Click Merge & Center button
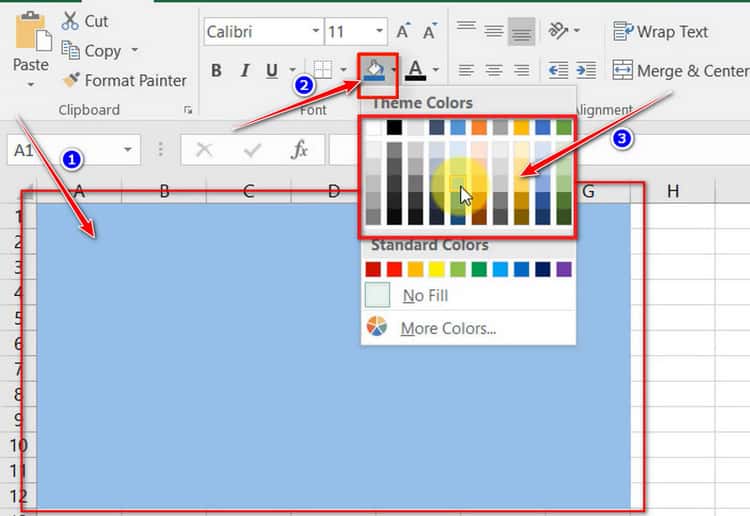The width and height of the screenshot is (750, 516). [681, 71]
